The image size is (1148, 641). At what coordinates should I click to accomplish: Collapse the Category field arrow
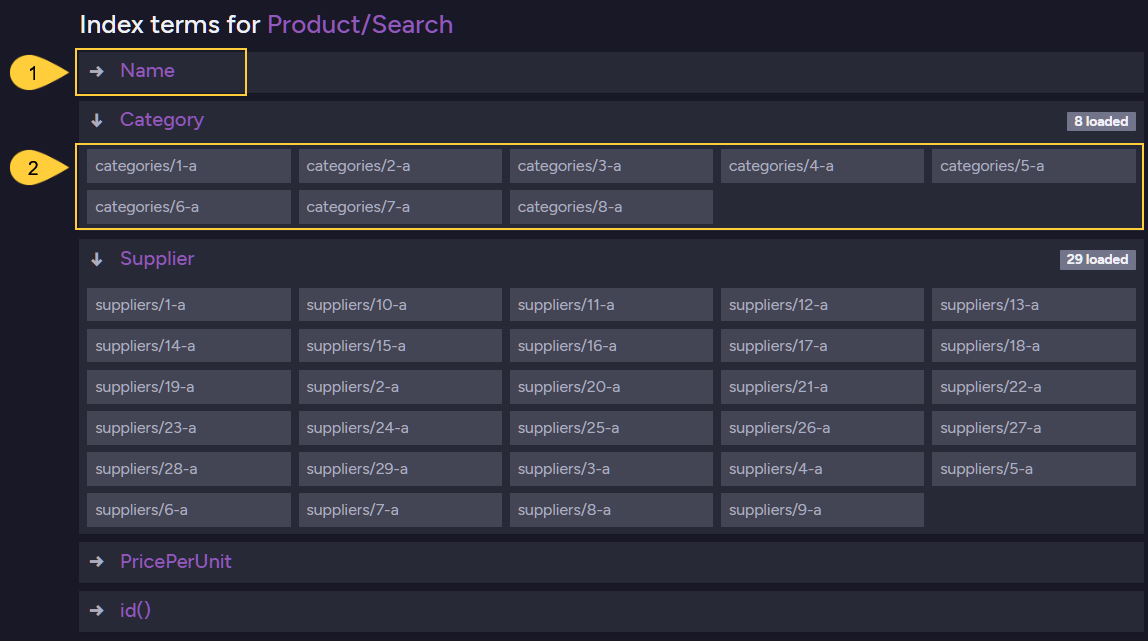(x=97, y=120)
